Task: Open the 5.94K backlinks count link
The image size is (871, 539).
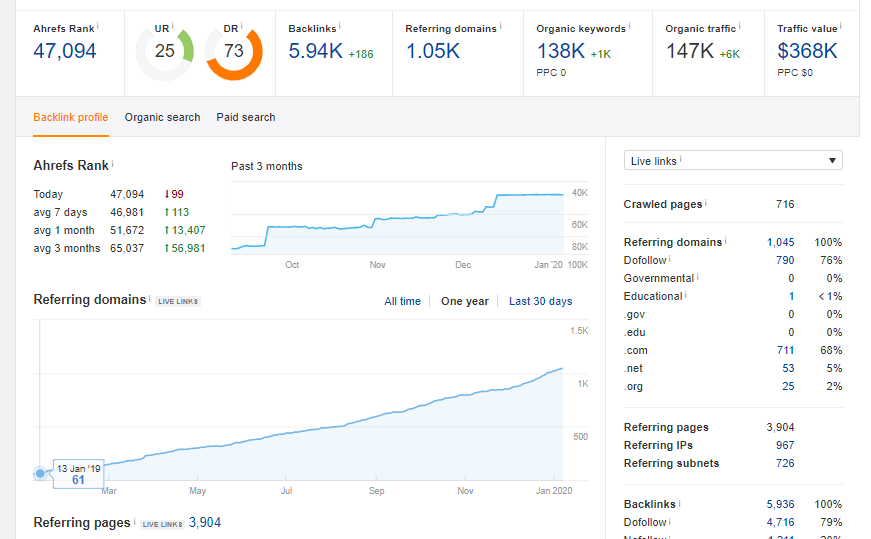Action: coord(315,51)
